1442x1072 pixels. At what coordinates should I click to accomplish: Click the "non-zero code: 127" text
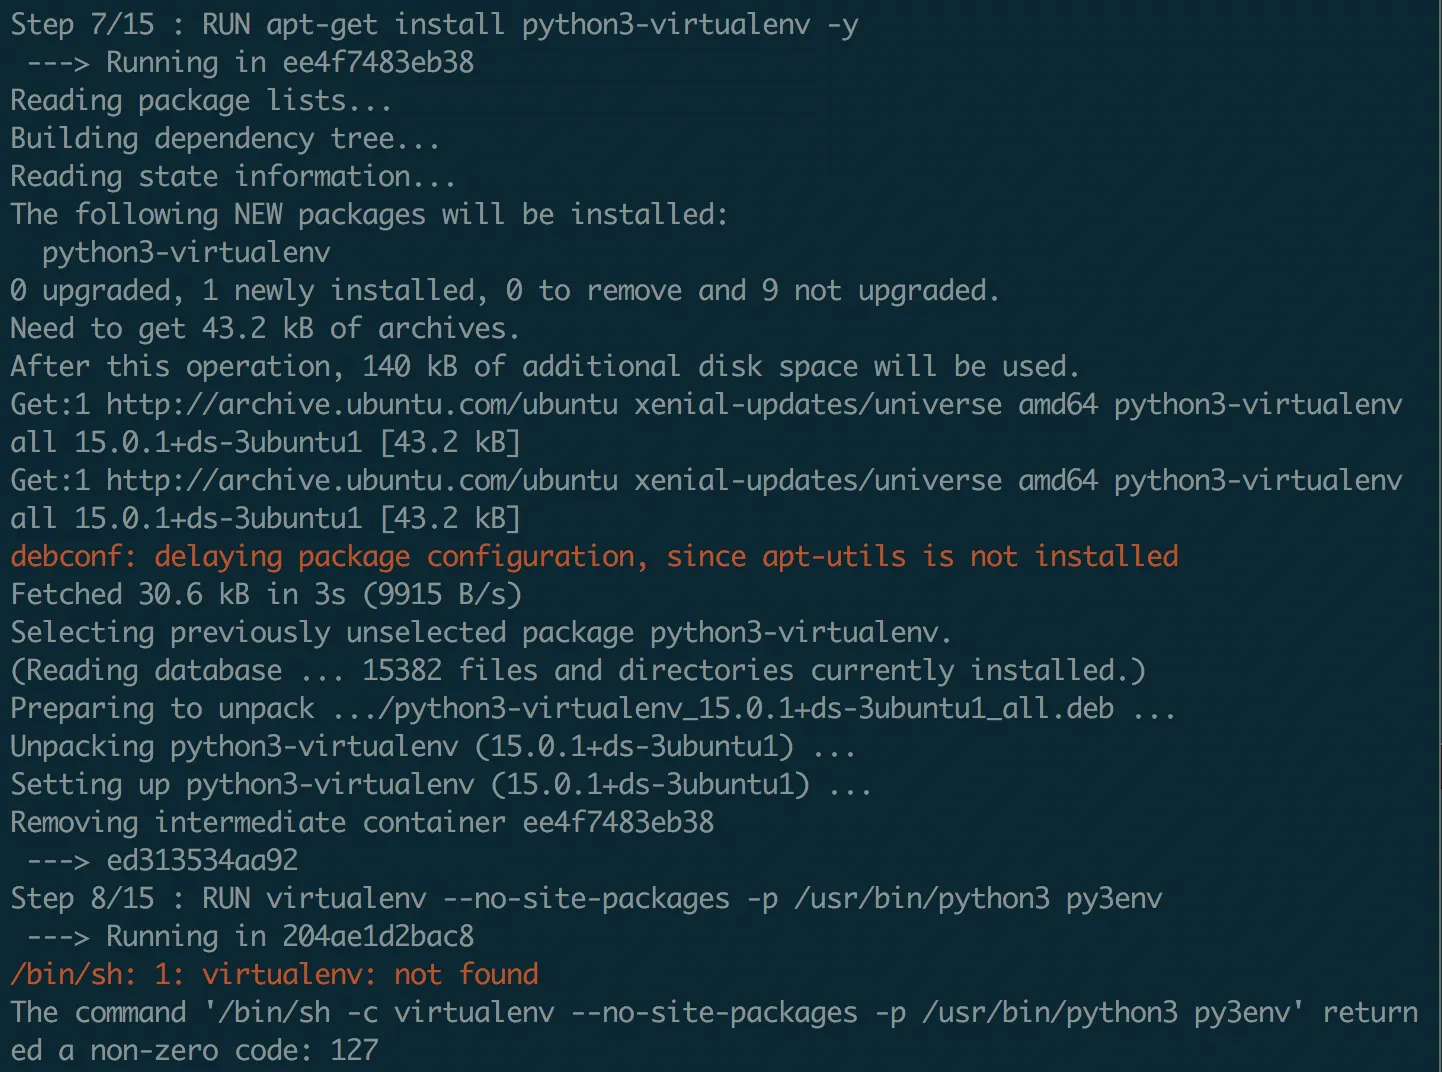coord(234,1051)
